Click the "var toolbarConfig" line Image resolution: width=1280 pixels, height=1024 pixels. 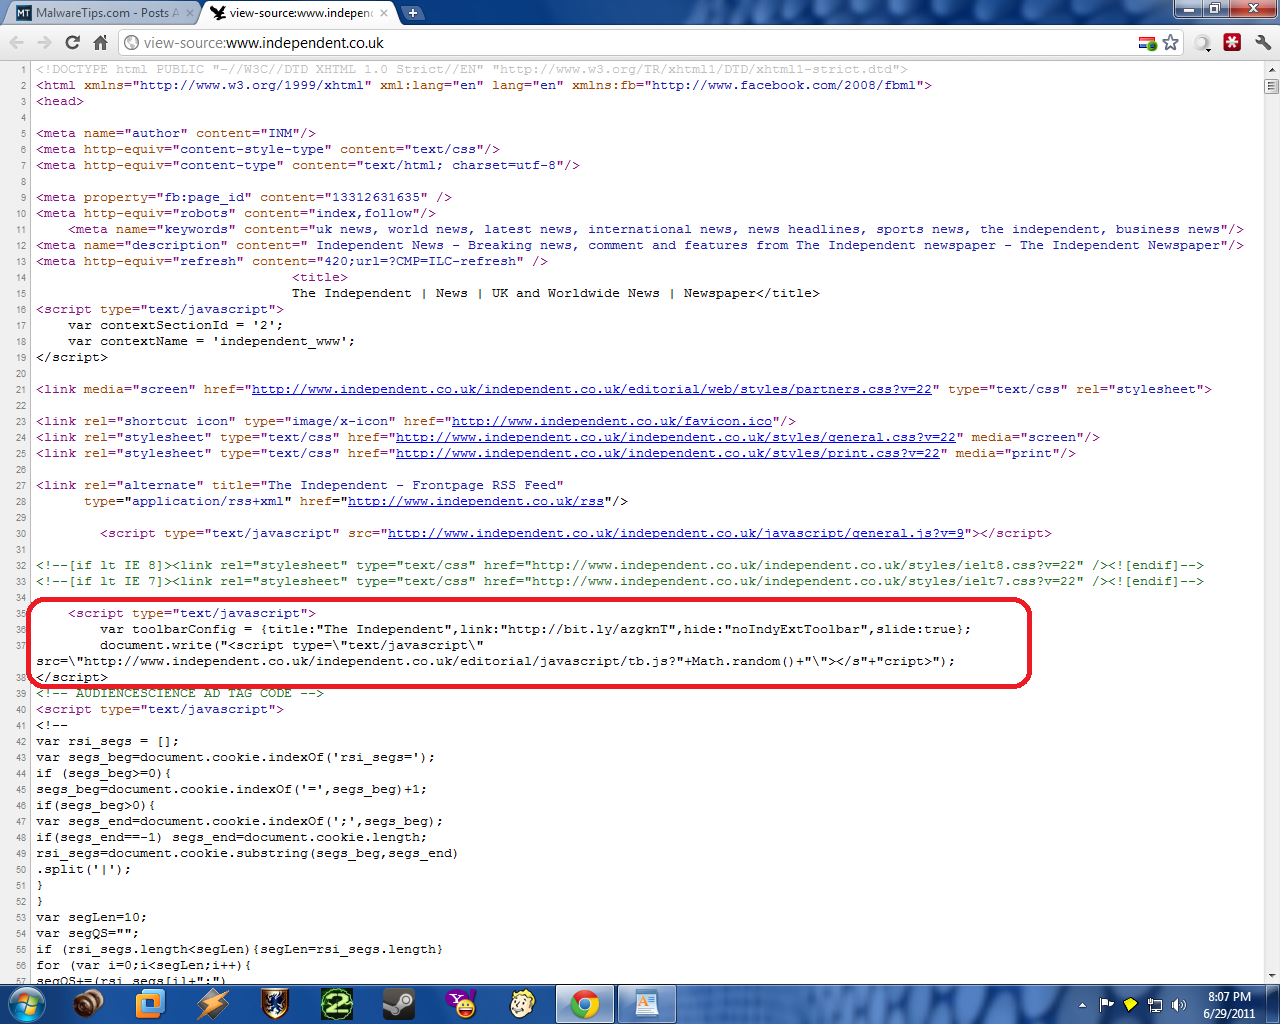click(x=535, y=629)
